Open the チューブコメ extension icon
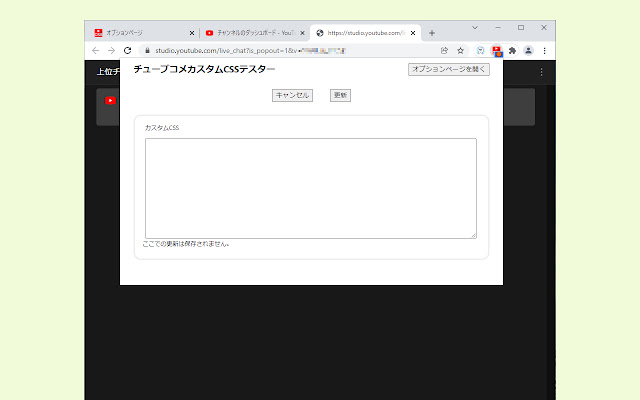Image resolution: width=640 pixels, height=400 pixels. [497, 51]
